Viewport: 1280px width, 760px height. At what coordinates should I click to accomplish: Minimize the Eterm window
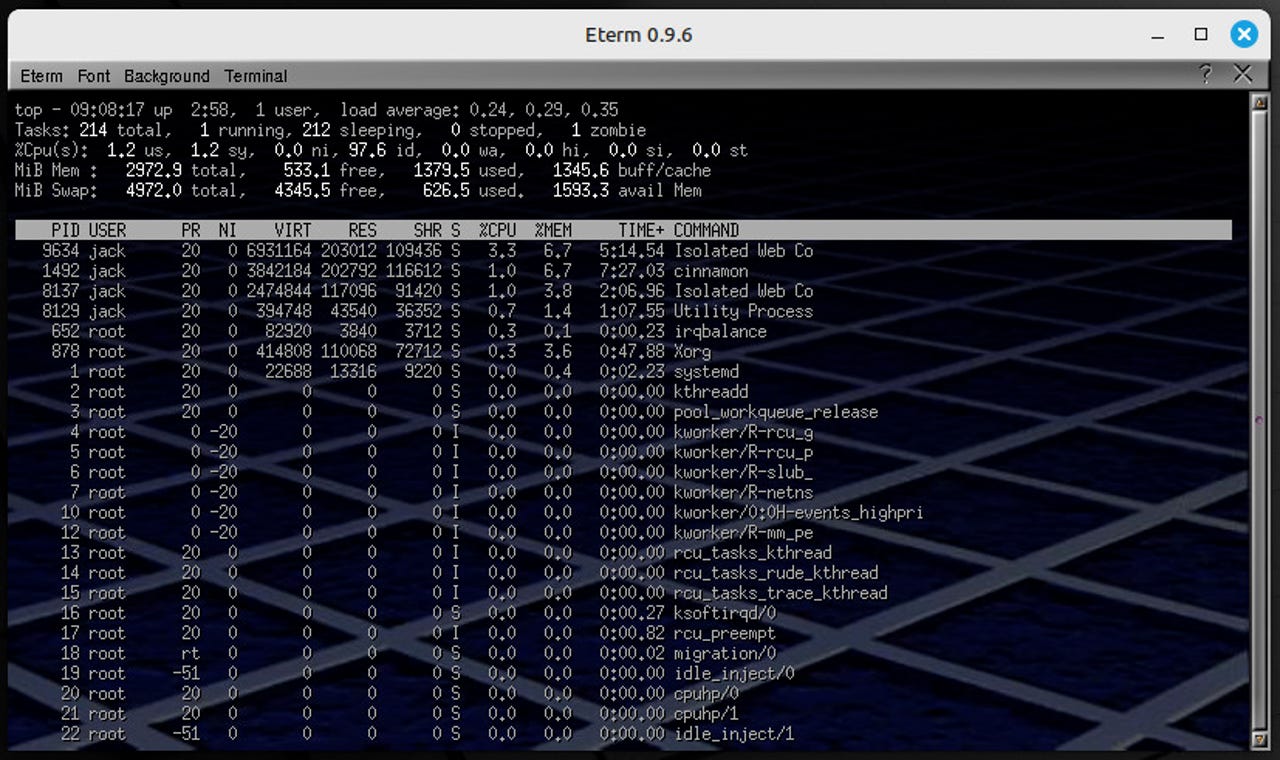point(1160,35)
